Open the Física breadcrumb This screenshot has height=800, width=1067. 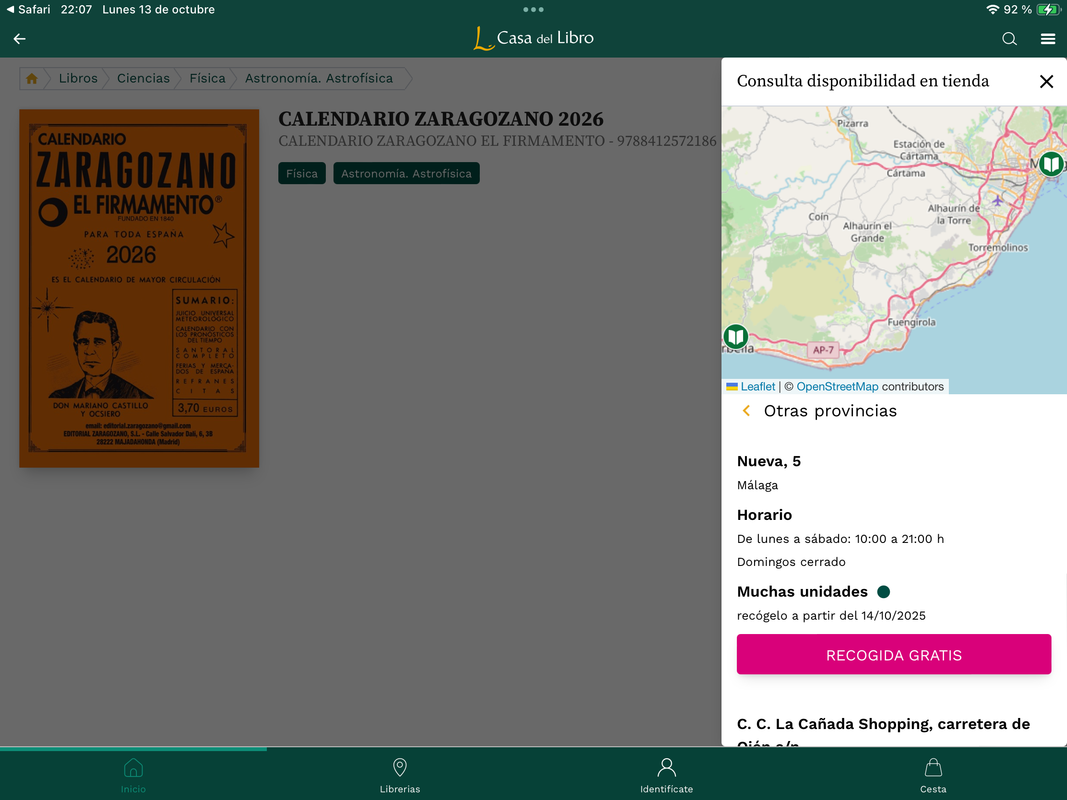207,78
